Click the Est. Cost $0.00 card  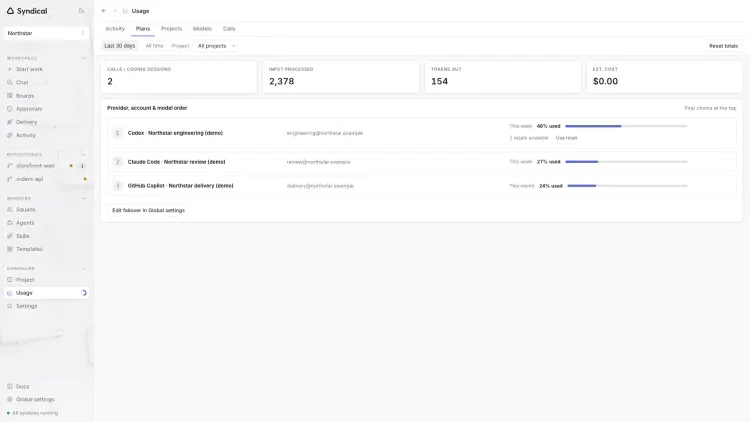point(664,77)
